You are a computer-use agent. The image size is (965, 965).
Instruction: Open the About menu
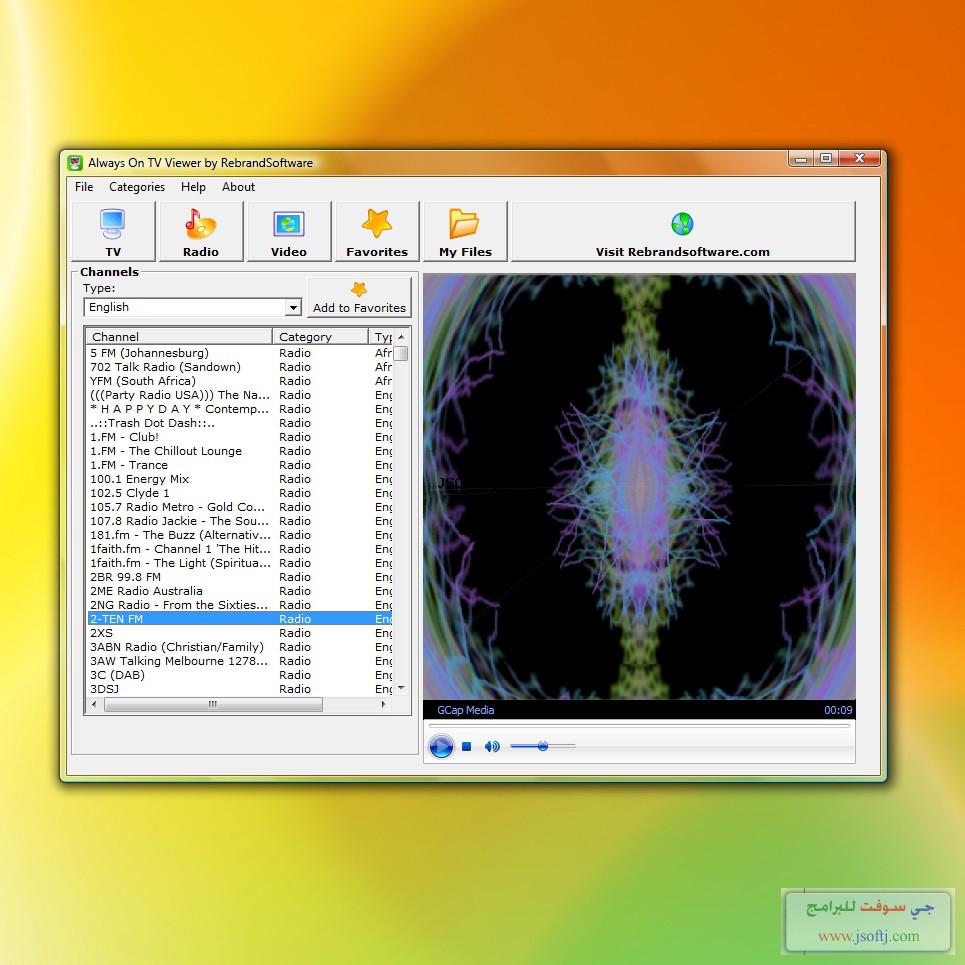click(x=238, y=187)
